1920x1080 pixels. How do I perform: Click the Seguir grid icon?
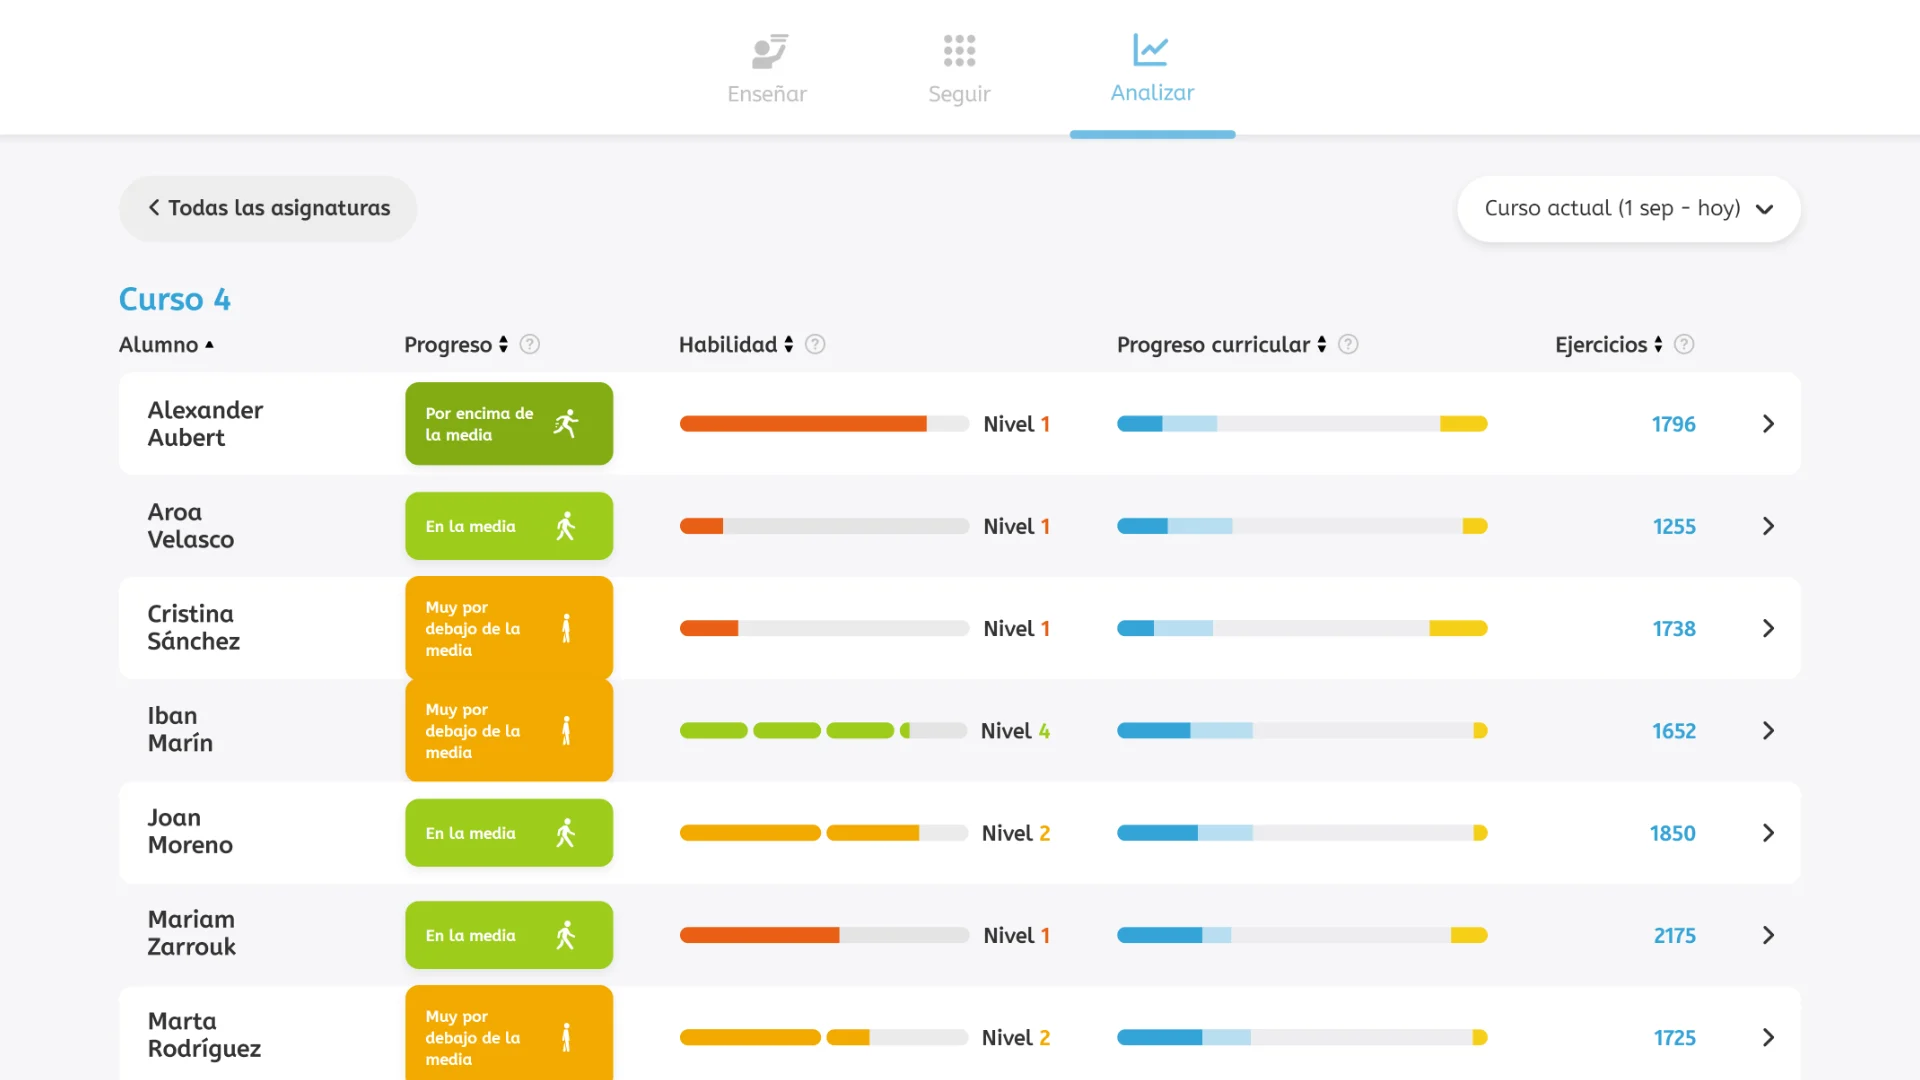click(x=958, y=48)
